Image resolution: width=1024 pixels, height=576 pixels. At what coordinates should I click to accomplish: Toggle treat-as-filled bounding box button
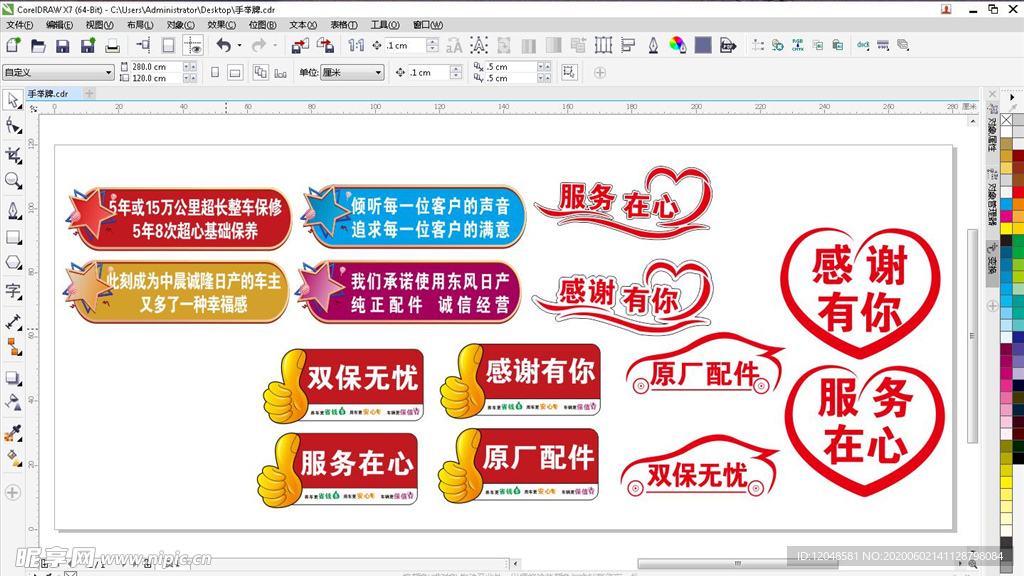[x=569, y=72]
